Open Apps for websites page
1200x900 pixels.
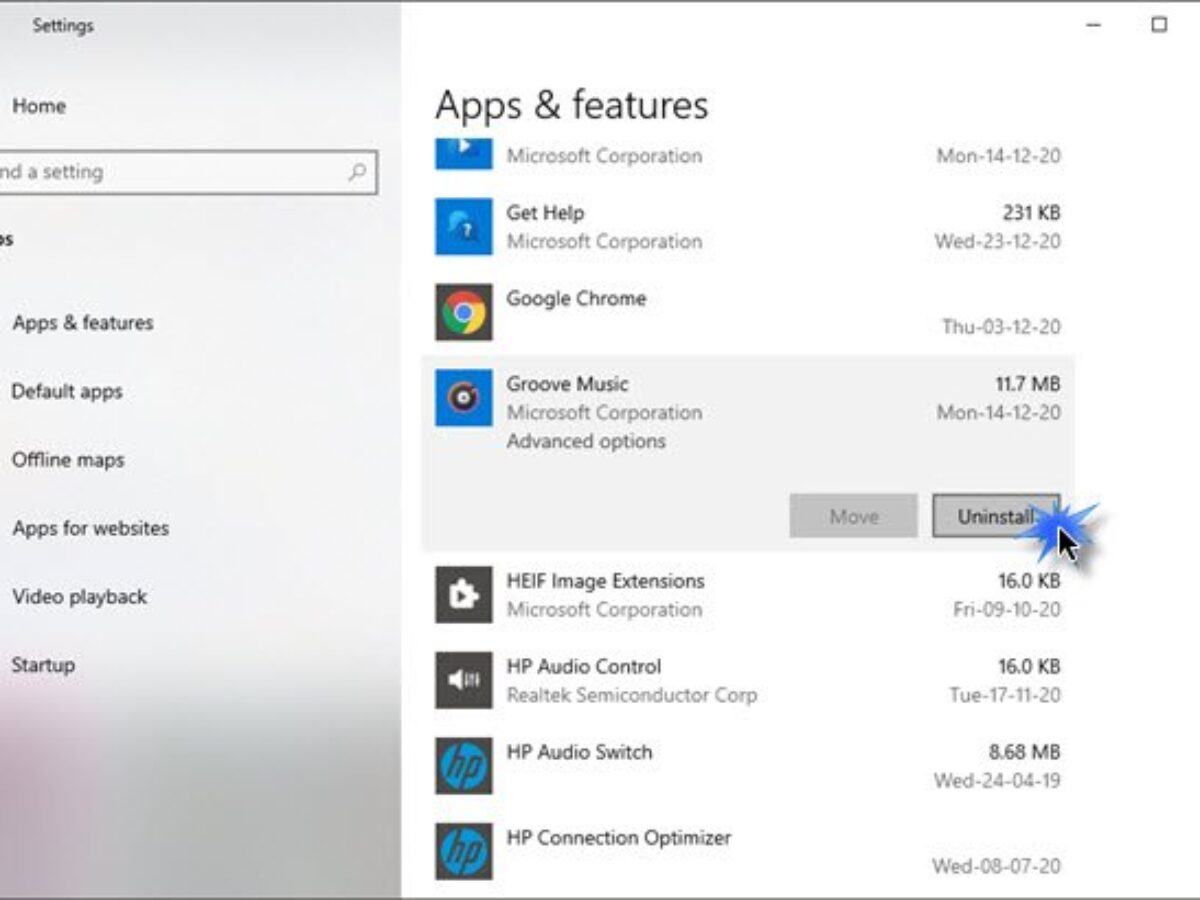(x=91, y=528)
